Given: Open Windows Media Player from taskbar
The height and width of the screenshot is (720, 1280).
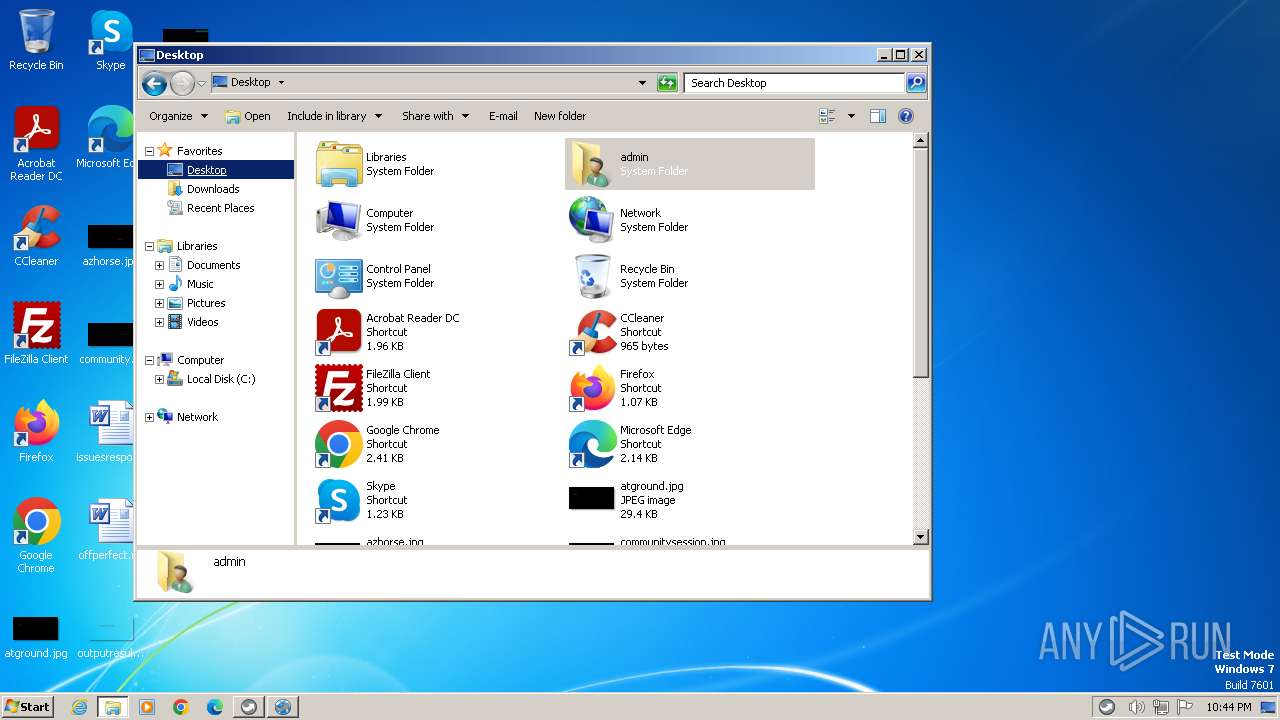Looking at the screenshot, I should coord(146,707).
